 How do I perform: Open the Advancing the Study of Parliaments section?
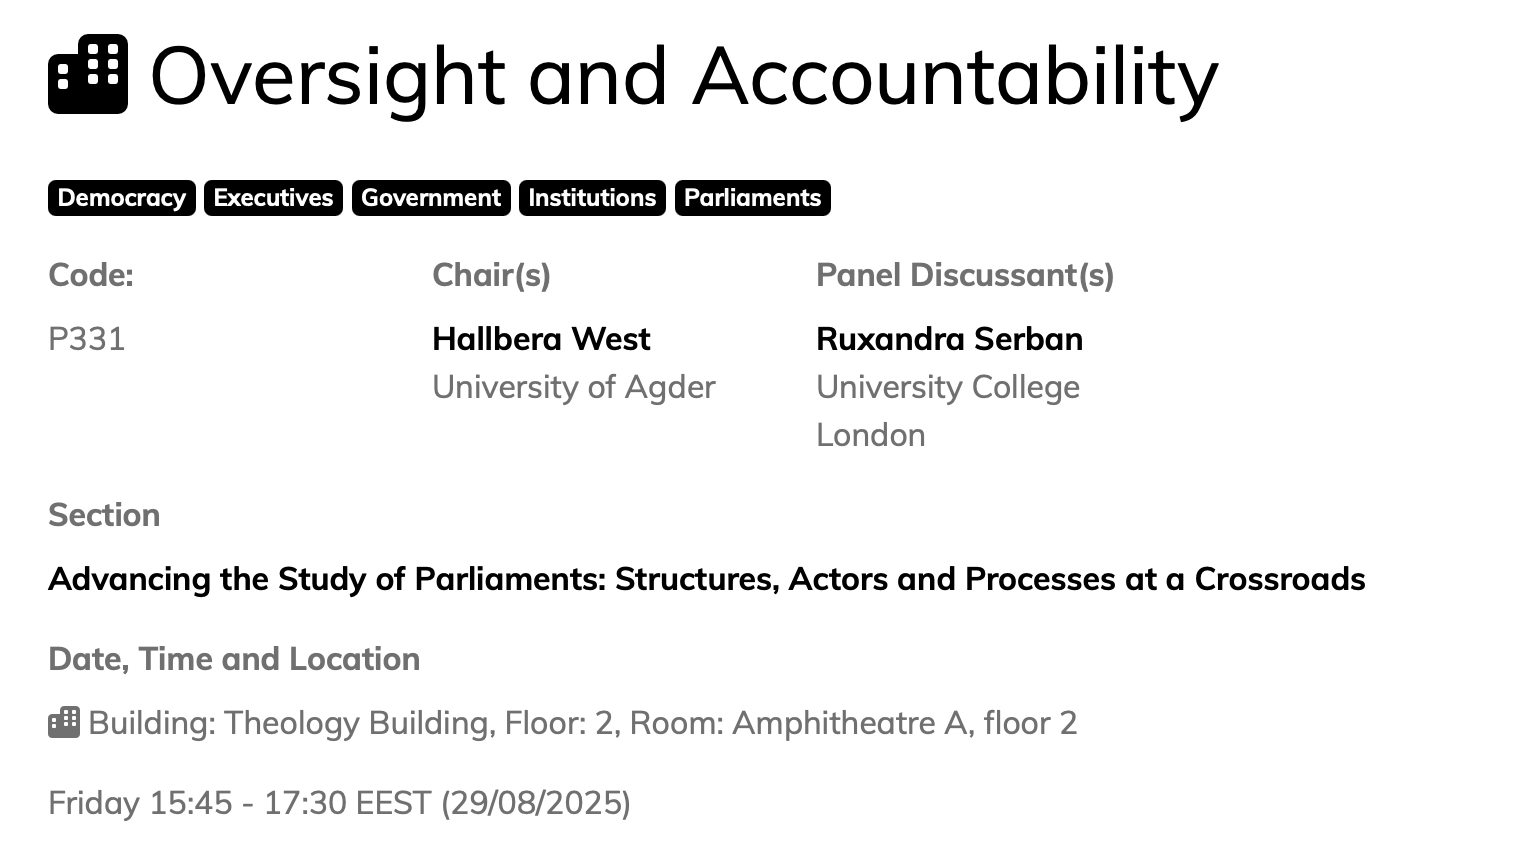coord(706,579)
